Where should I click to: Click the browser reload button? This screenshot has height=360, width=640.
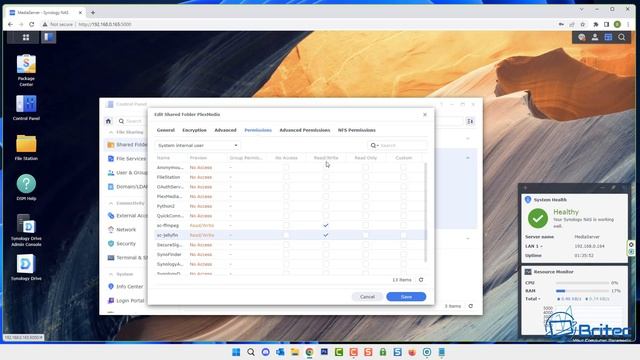coord(31,24)
